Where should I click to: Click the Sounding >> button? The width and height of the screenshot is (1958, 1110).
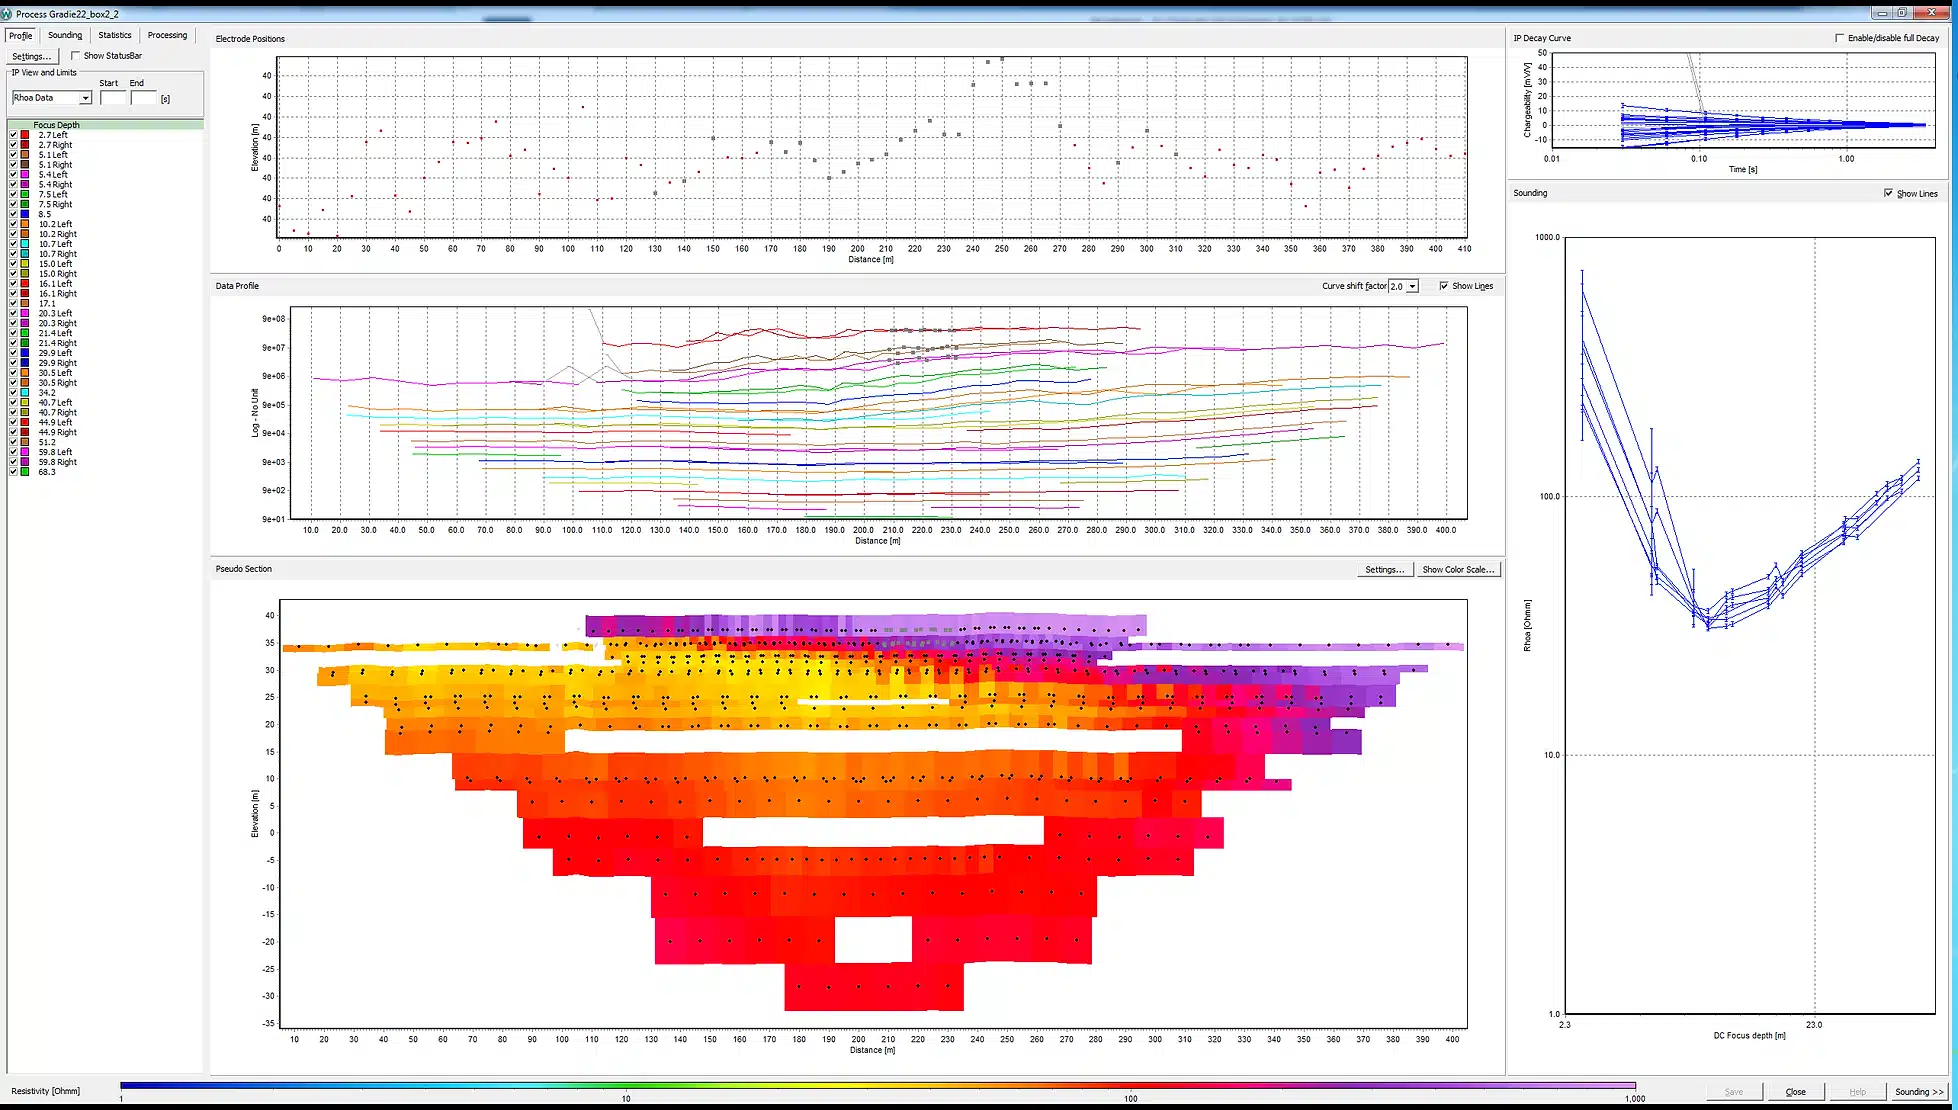[x=1918, y=1091]
